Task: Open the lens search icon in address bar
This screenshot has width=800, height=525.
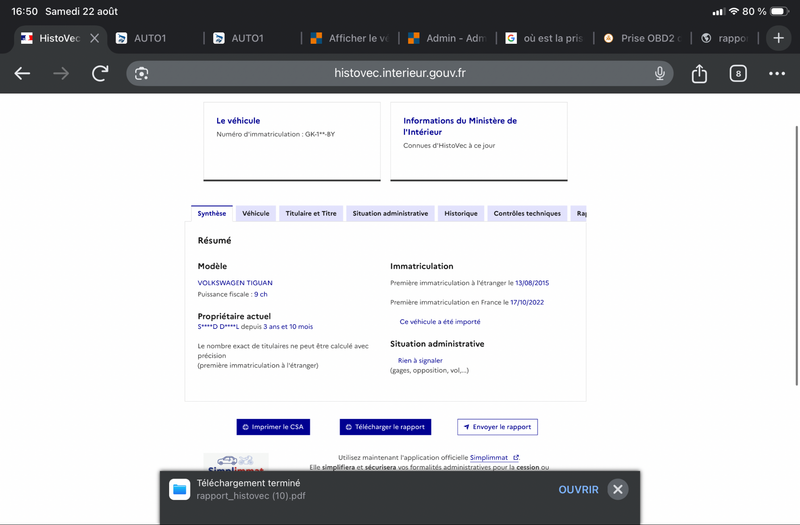Action: pyautogui.click(x=141, y=73)
